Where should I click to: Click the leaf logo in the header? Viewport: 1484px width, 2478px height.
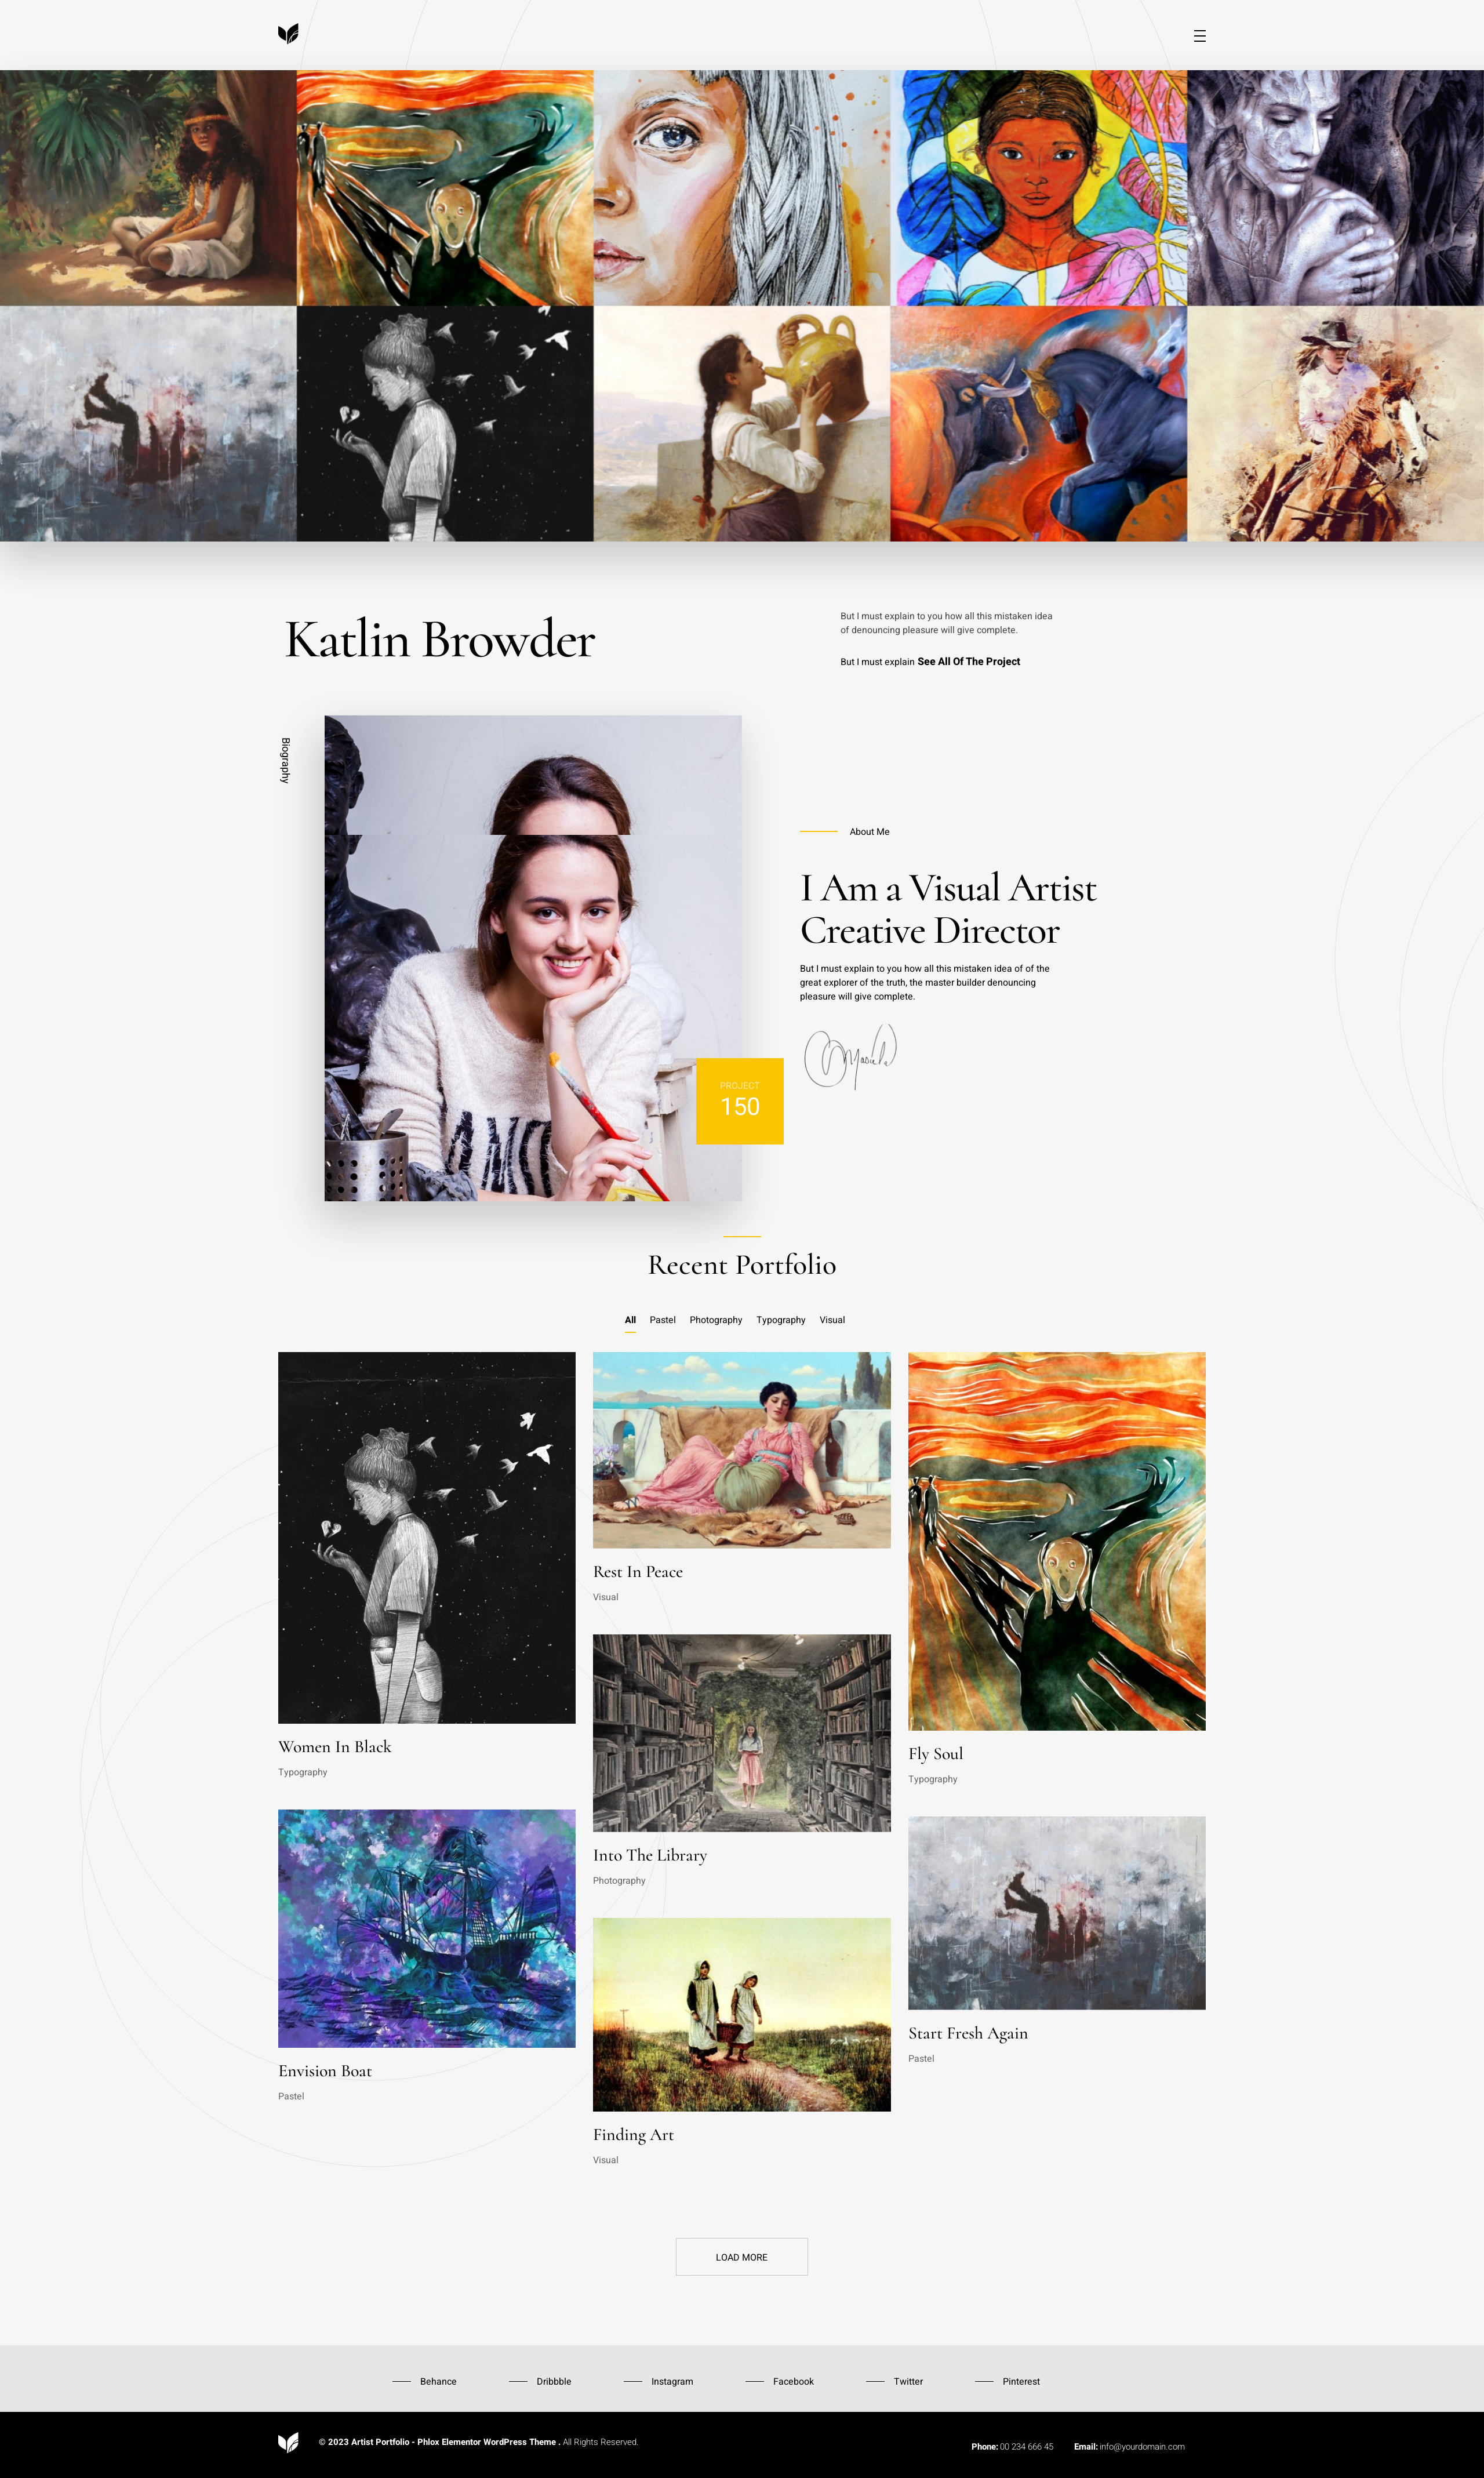[288, 34]
